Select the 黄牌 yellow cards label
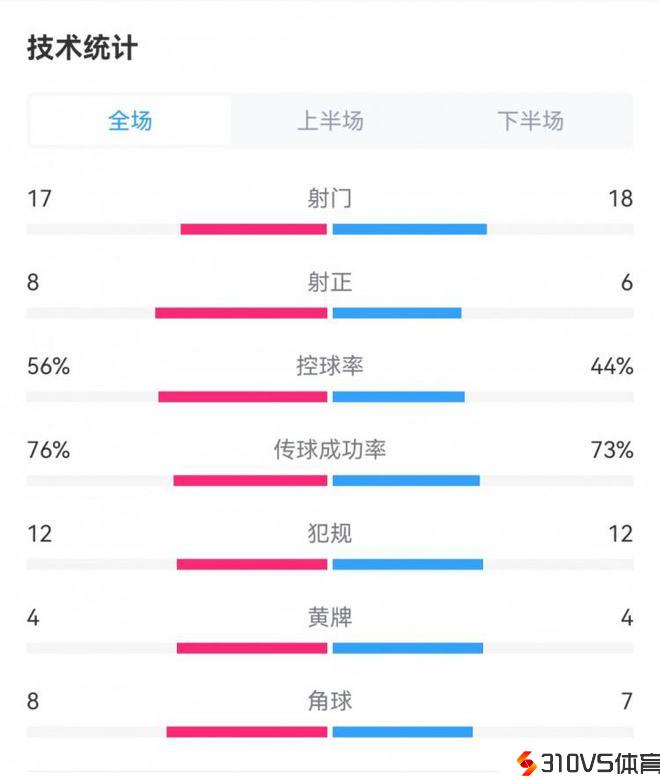 click(x=330, y=618)
